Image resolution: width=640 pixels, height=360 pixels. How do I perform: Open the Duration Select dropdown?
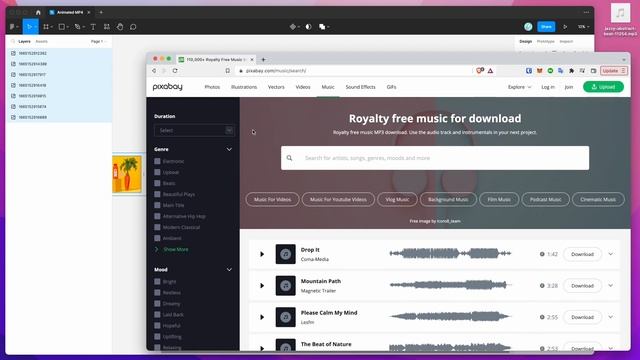coord(194,130)
